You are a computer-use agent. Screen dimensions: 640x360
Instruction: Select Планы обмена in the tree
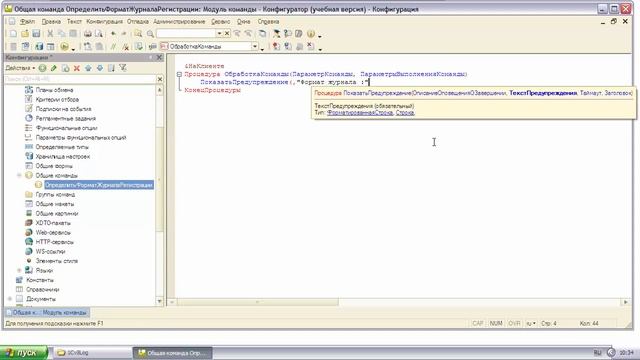(x=54, y=90)
